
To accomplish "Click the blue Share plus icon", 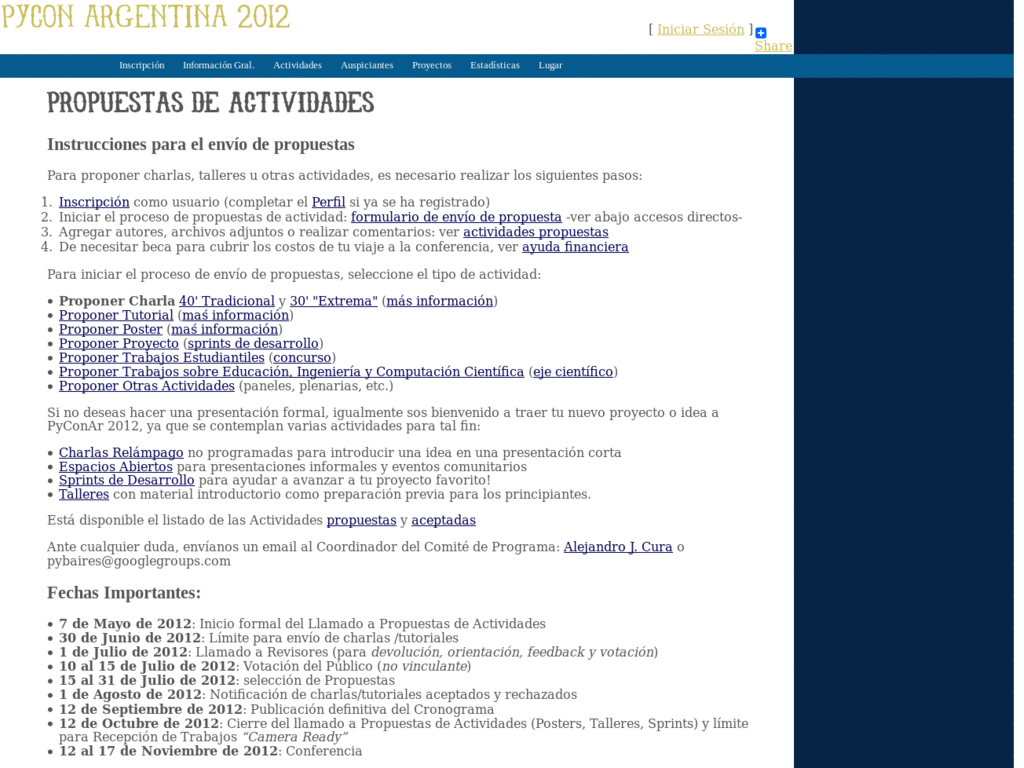I will (x=761, y=33).
